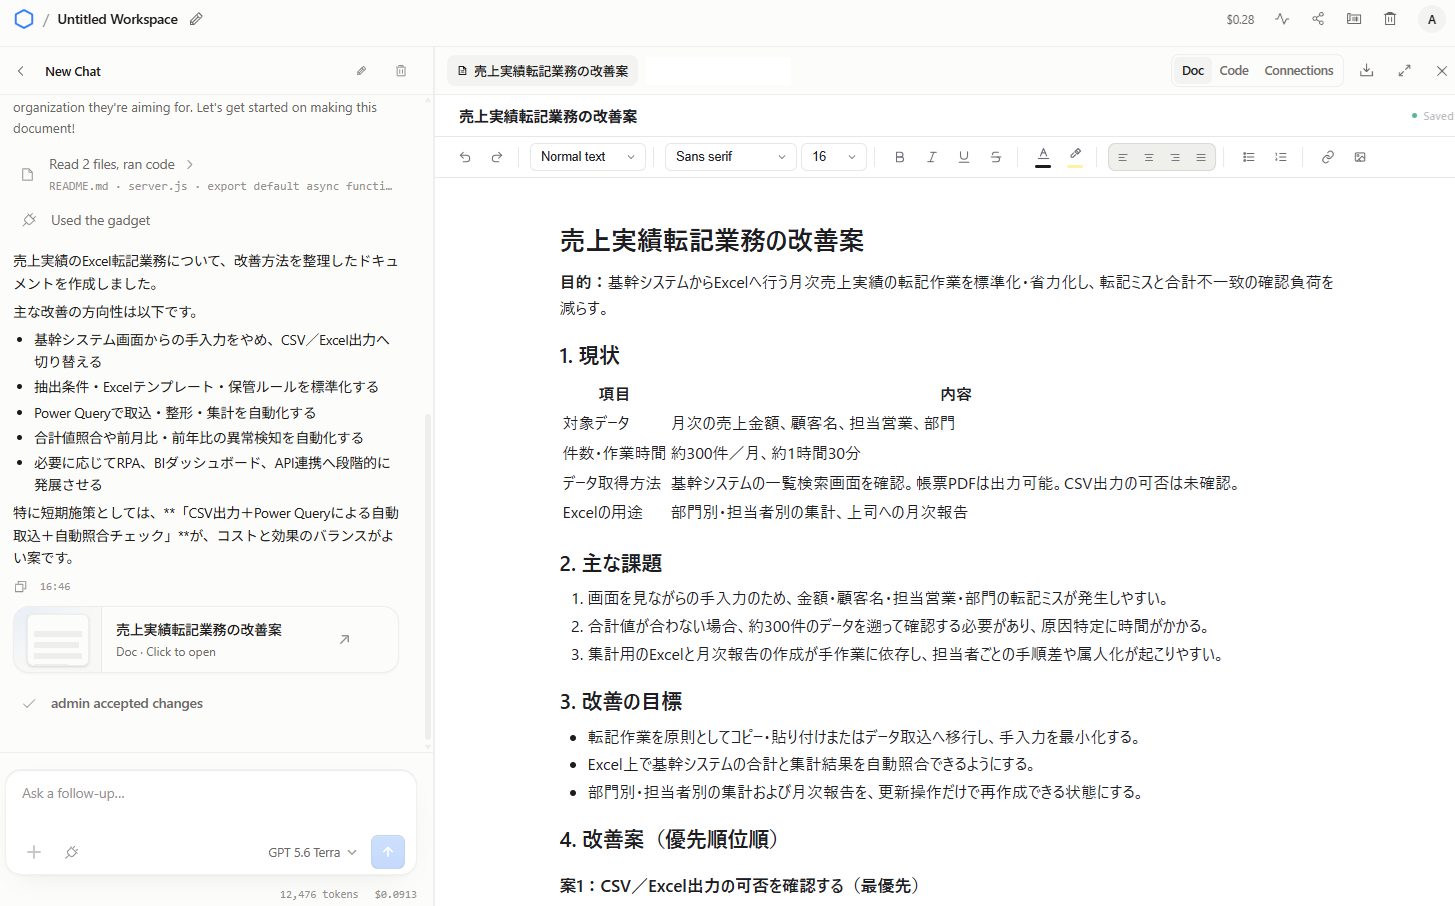
Task: Delete chat with trash icon
Action: pyautogui.click(x=401, y=71)
